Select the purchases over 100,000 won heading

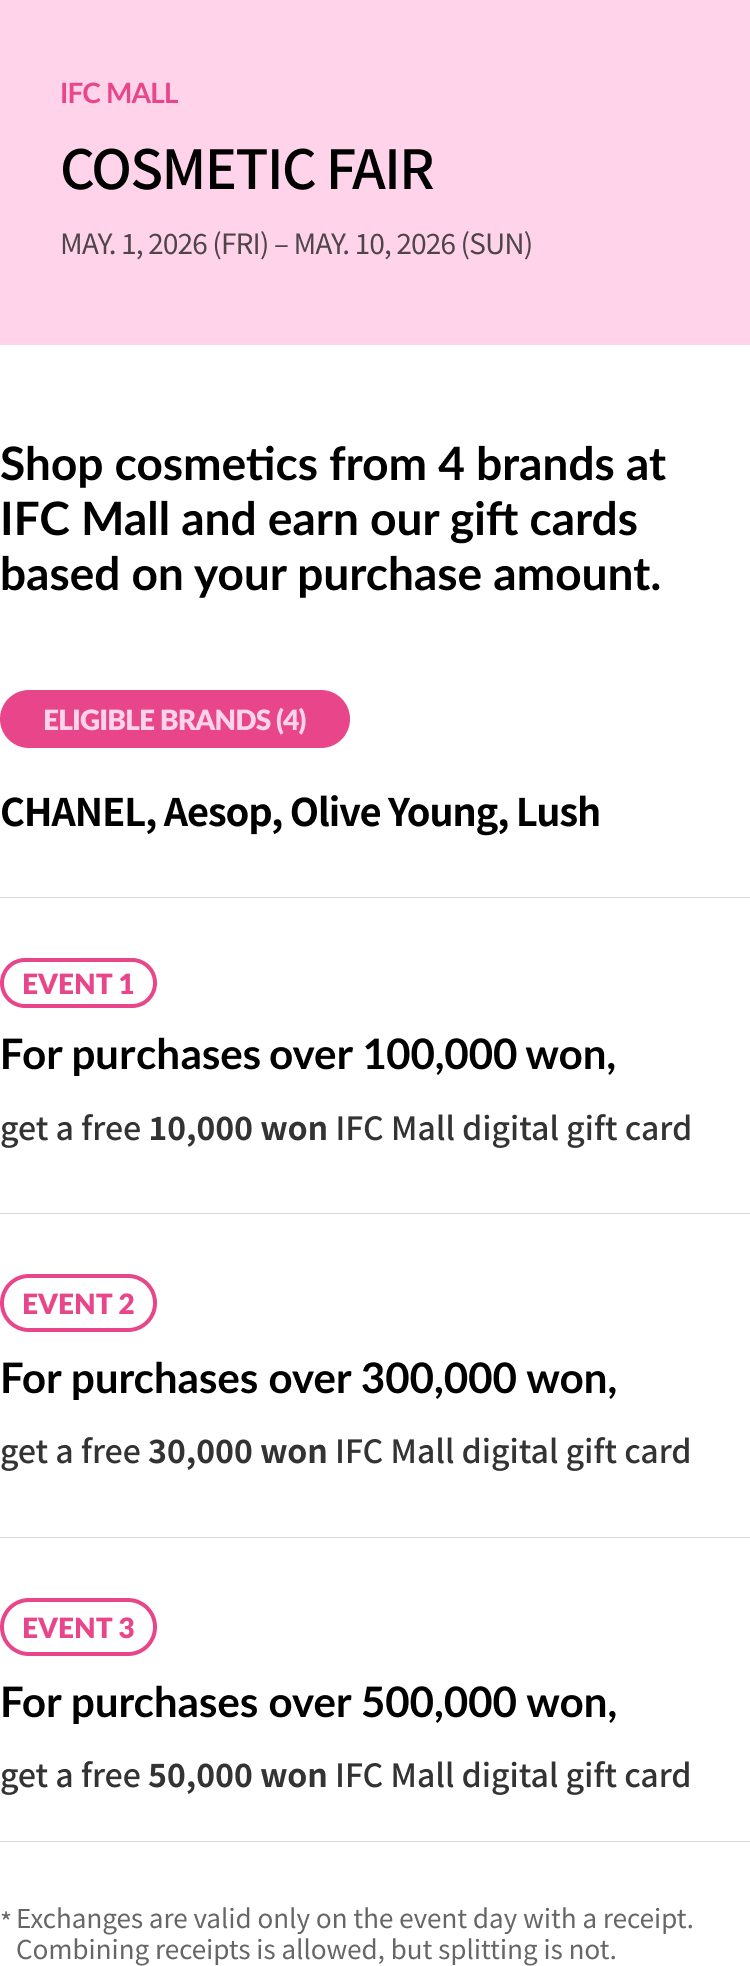308,1055
